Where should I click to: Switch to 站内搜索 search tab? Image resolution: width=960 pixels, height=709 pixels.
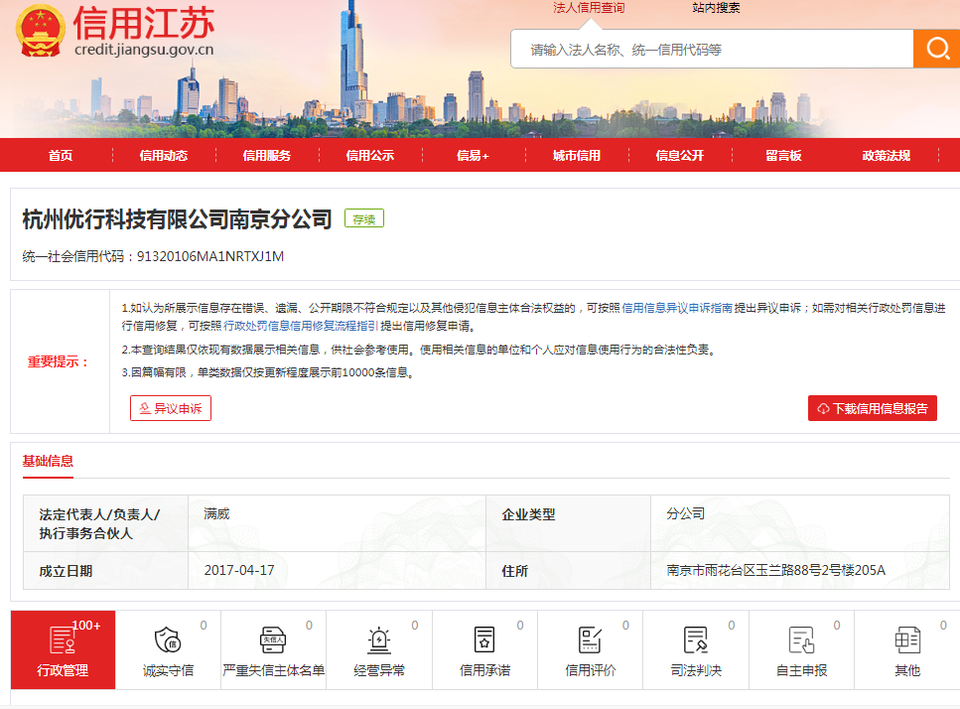pyautogui.click(x=716, y=8)
